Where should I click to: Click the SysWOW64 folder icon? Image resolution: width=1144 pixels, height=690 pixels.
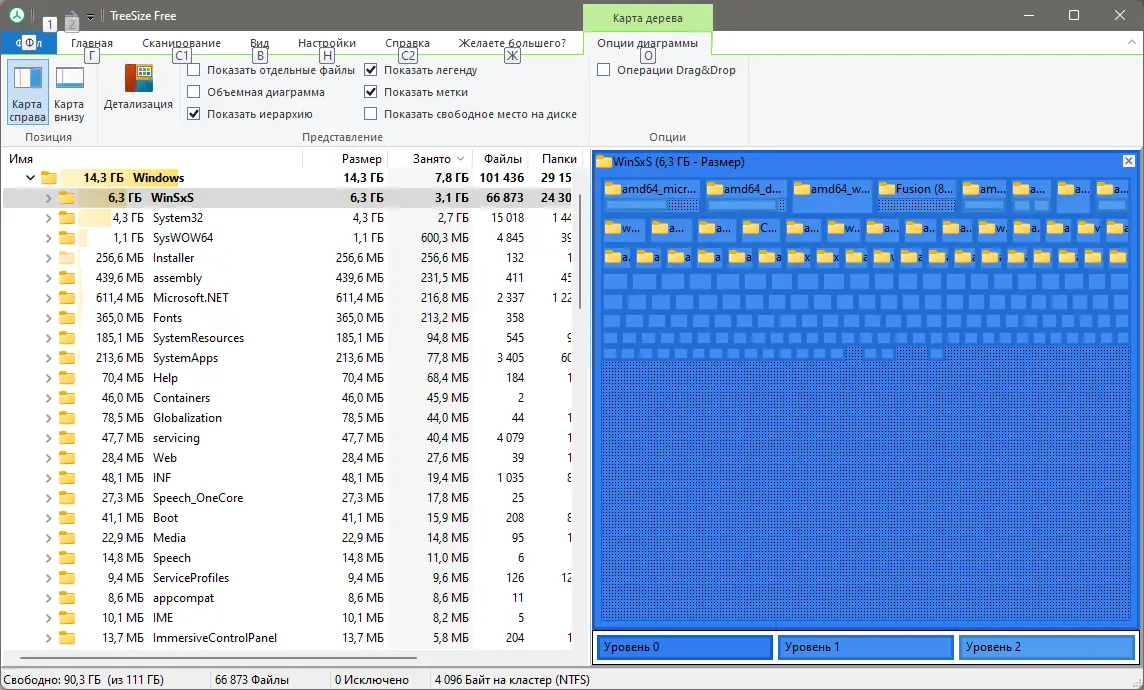pos(67,238)
